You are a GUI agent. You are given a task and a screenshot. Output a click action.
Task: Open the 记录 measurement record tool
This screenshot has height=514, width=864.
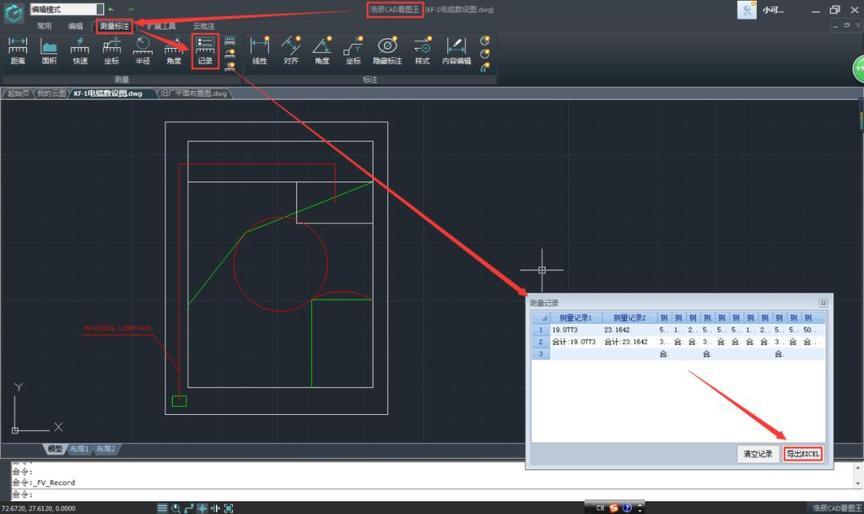coord(204,50)
